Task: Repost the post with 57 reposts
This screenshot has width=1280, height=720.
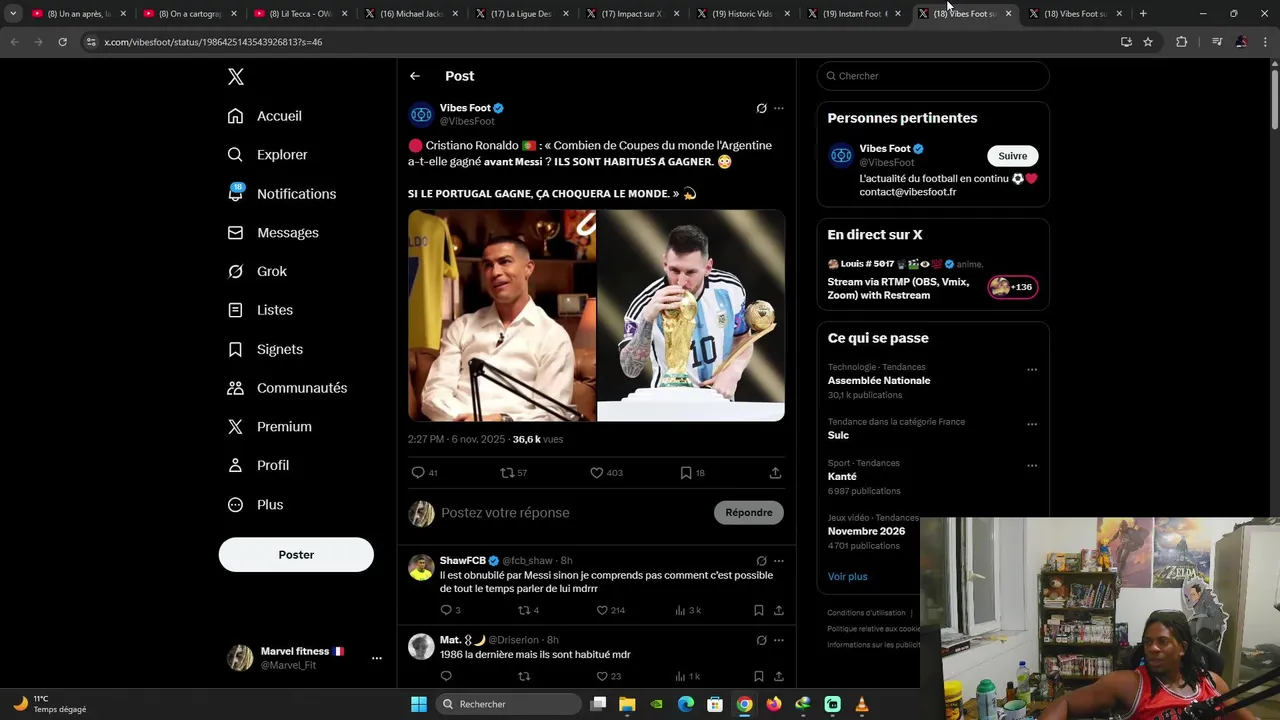Action: (x=507, y=473)
